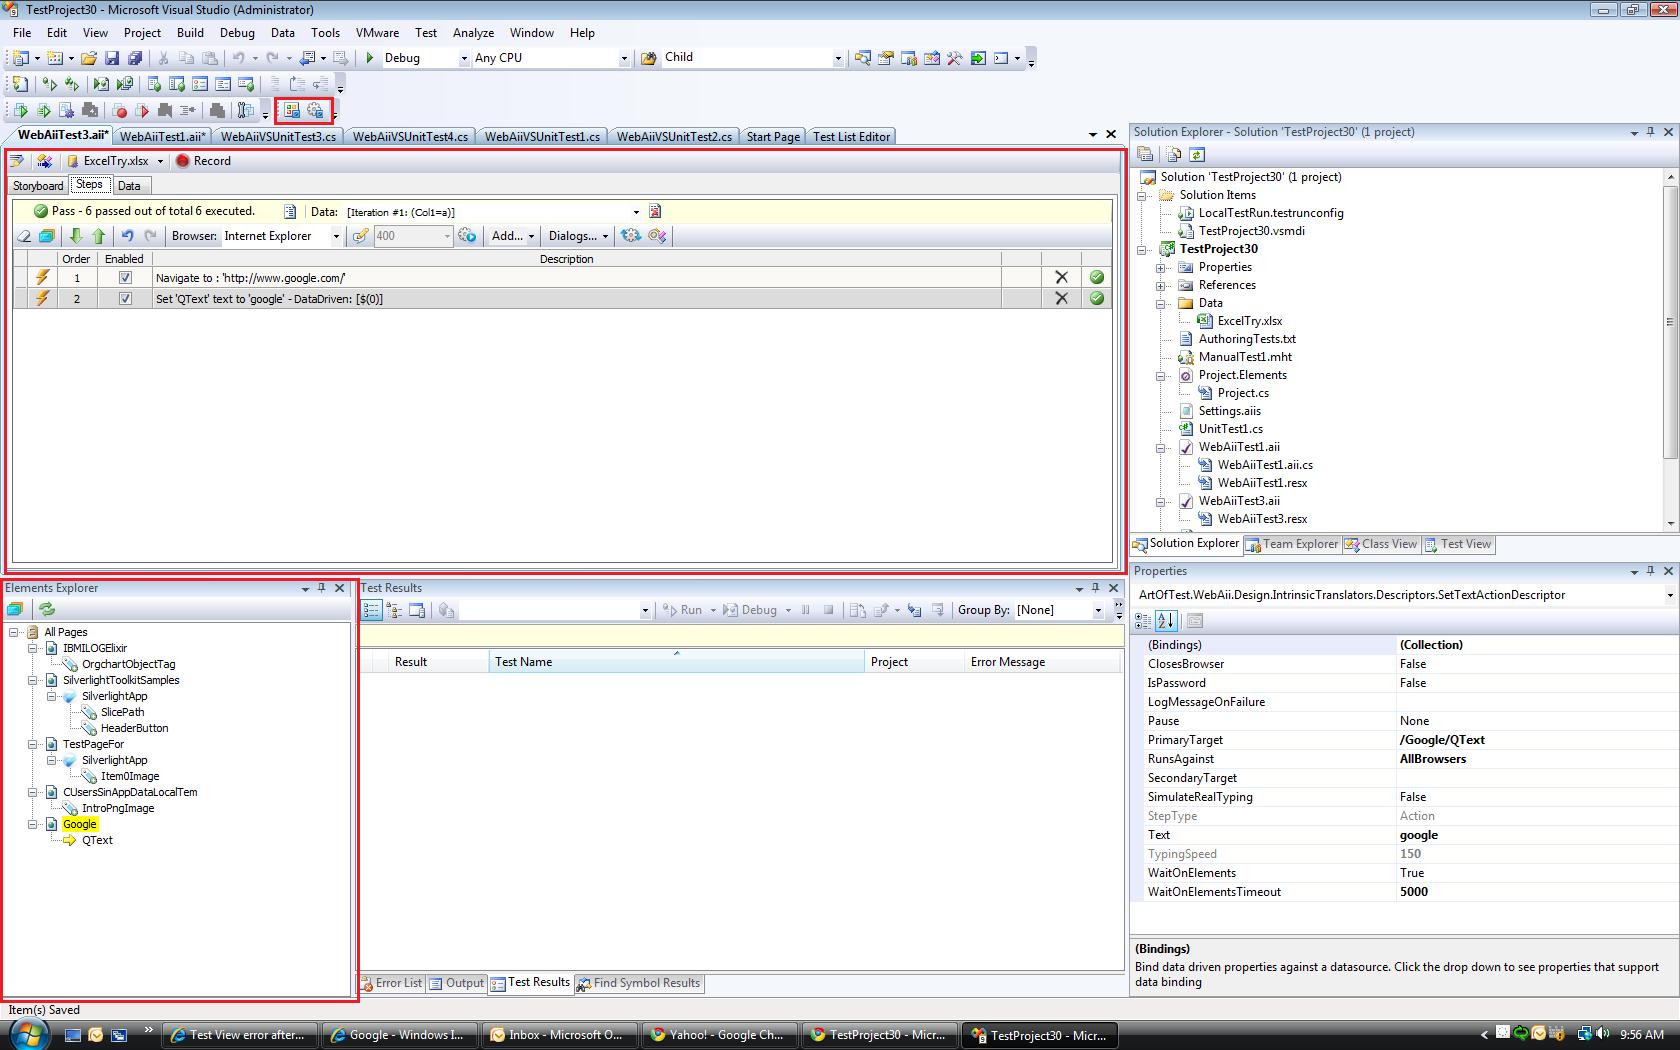Move selected step up with green arrow
Image resolution: width=1680 pixels, height=1050 pixels.
coord(99,236)
